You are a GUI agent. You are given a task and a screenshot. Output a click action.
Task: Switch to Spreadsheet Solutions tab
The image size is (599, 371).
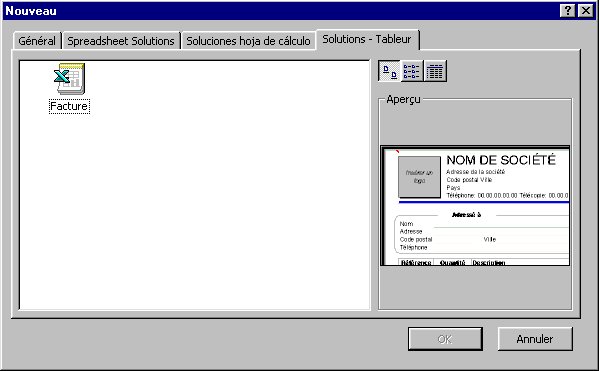[x=121, y=41]
